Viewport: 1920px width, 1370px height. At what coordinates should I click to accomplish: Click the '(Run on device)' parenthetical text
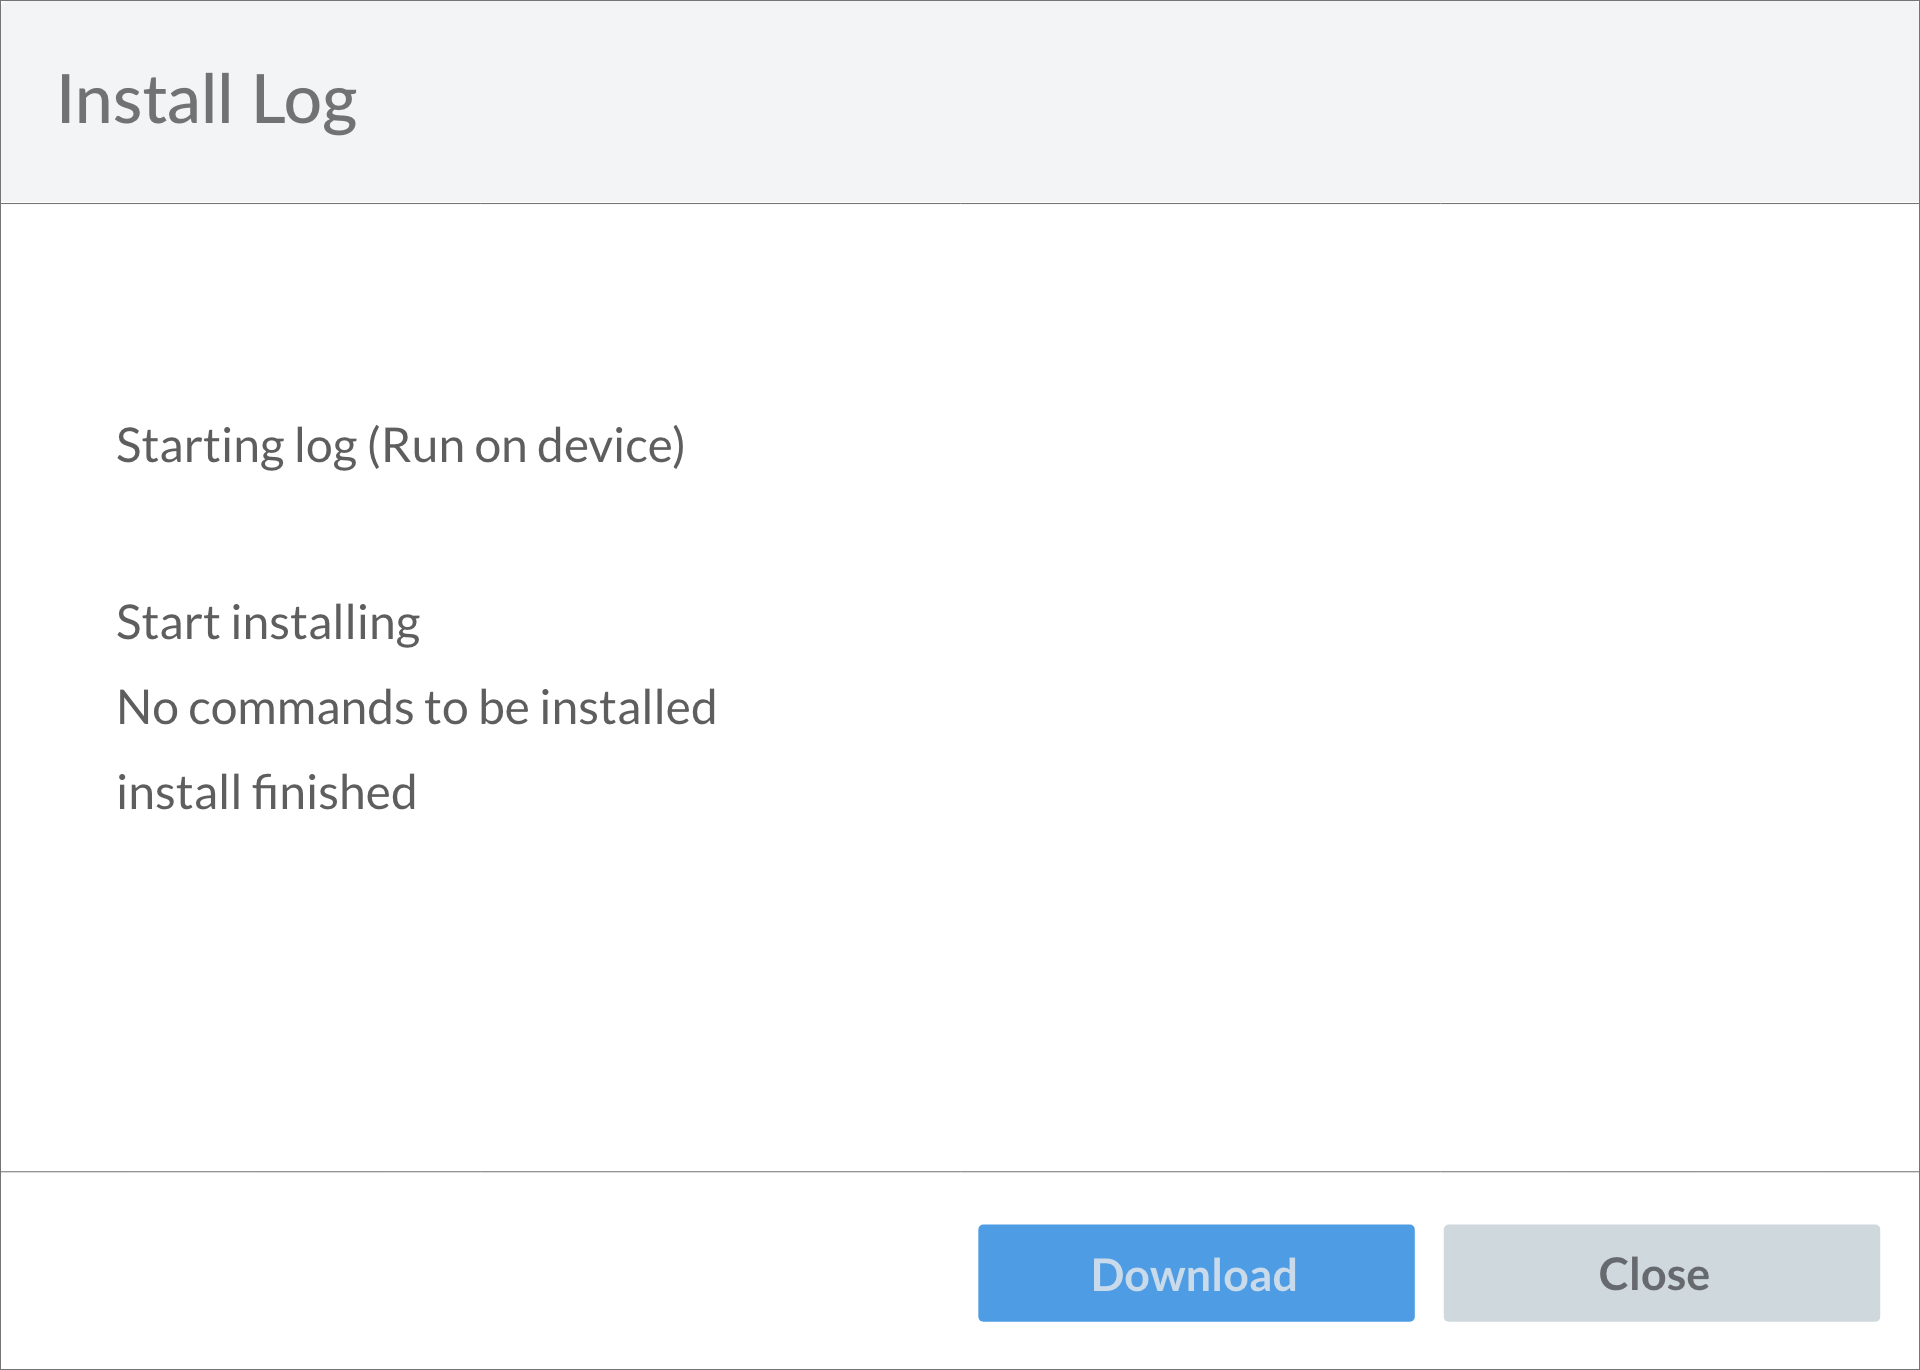pyautogui.click(x=526, y=446)
